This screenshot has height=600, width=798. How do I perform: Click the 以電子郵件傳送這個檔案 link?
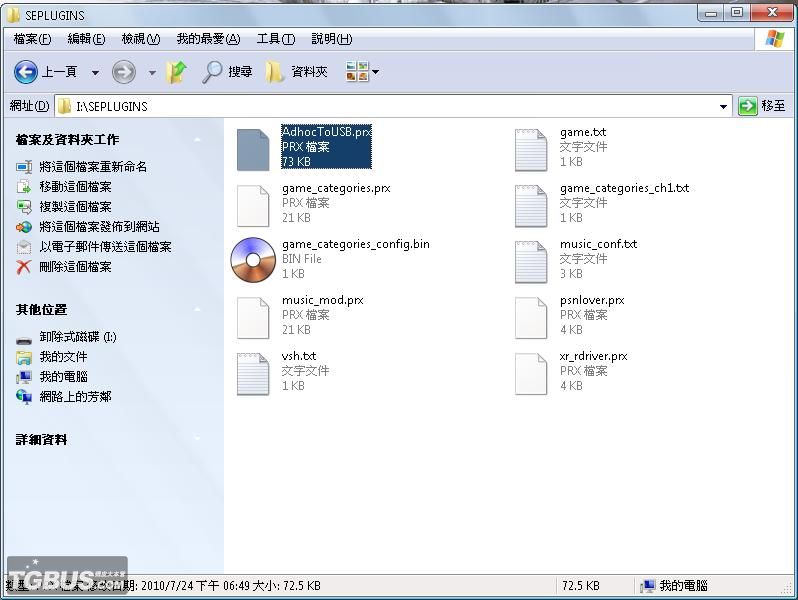tap(105, 247)
